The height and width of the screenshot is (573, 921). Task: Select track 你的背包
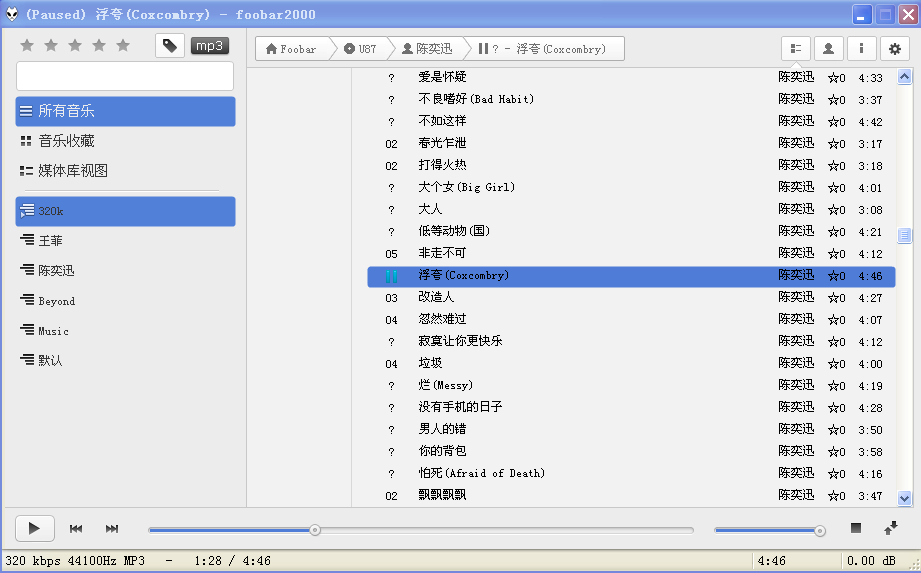point(631,451)
